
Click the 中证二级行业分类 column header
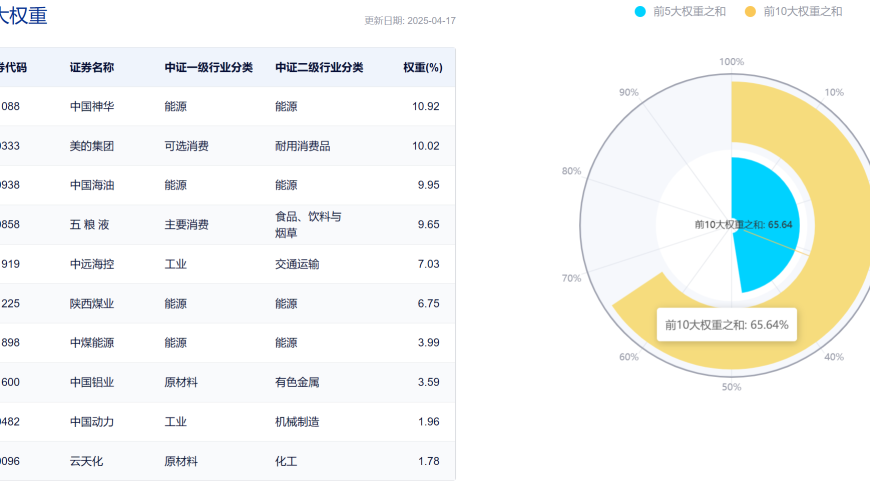(319, 68)
